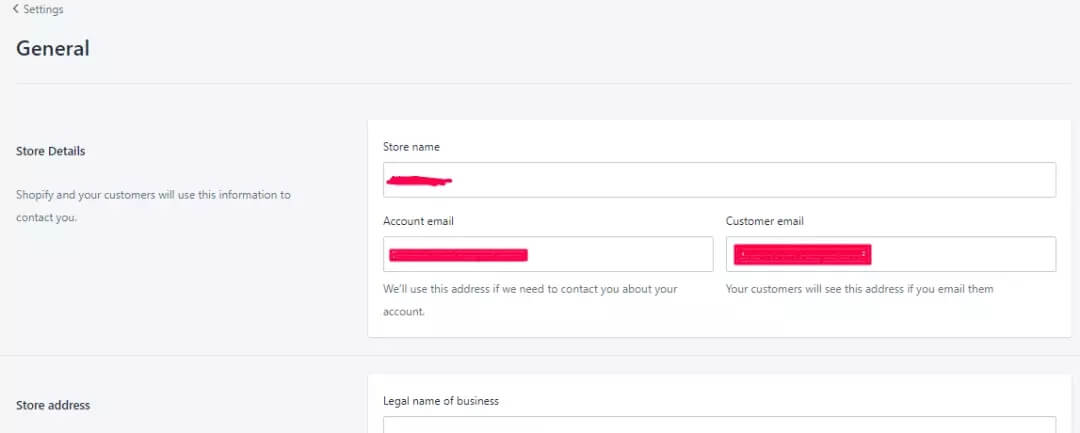The width and height of the screenshot is (1080, 433).
Task: Click the Account email label
Action: [418, 221]
